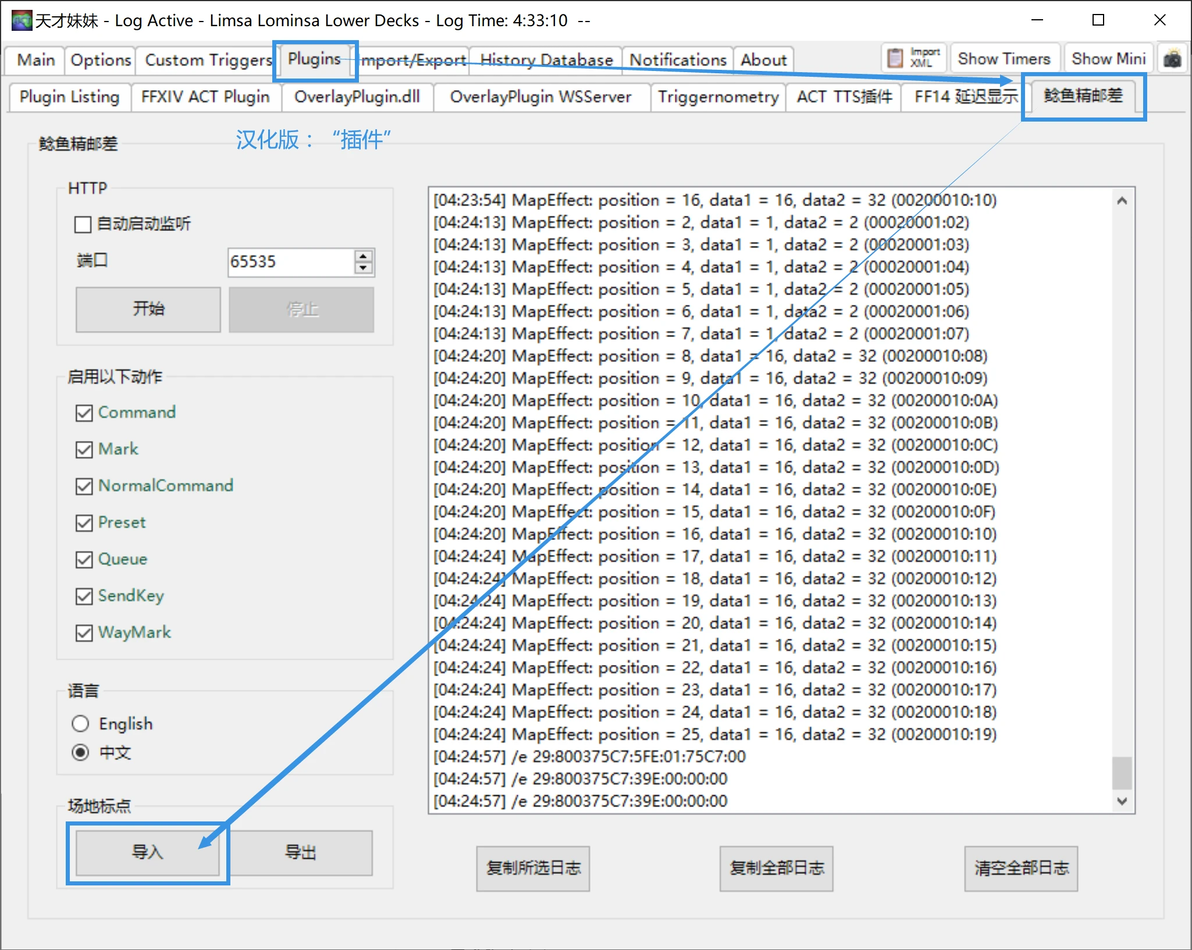Enable the 自动启动监听 checkbox
The height and width of the screenshot is (950, 1192).
83,224
